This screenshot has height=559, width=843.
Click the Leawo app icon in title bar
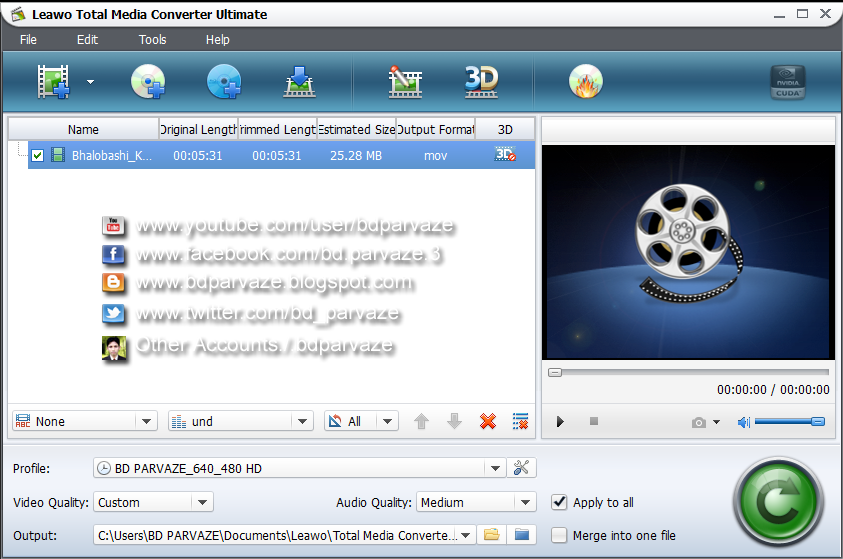[18, 14]
